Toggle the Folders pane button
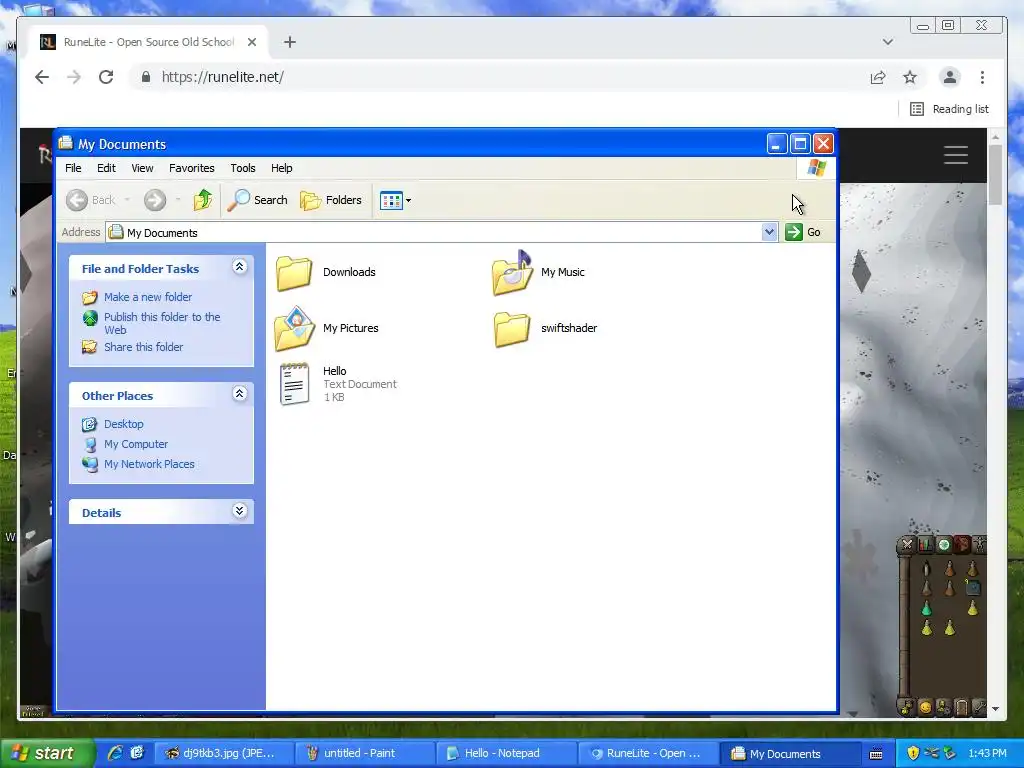 (x=331, y=200)
